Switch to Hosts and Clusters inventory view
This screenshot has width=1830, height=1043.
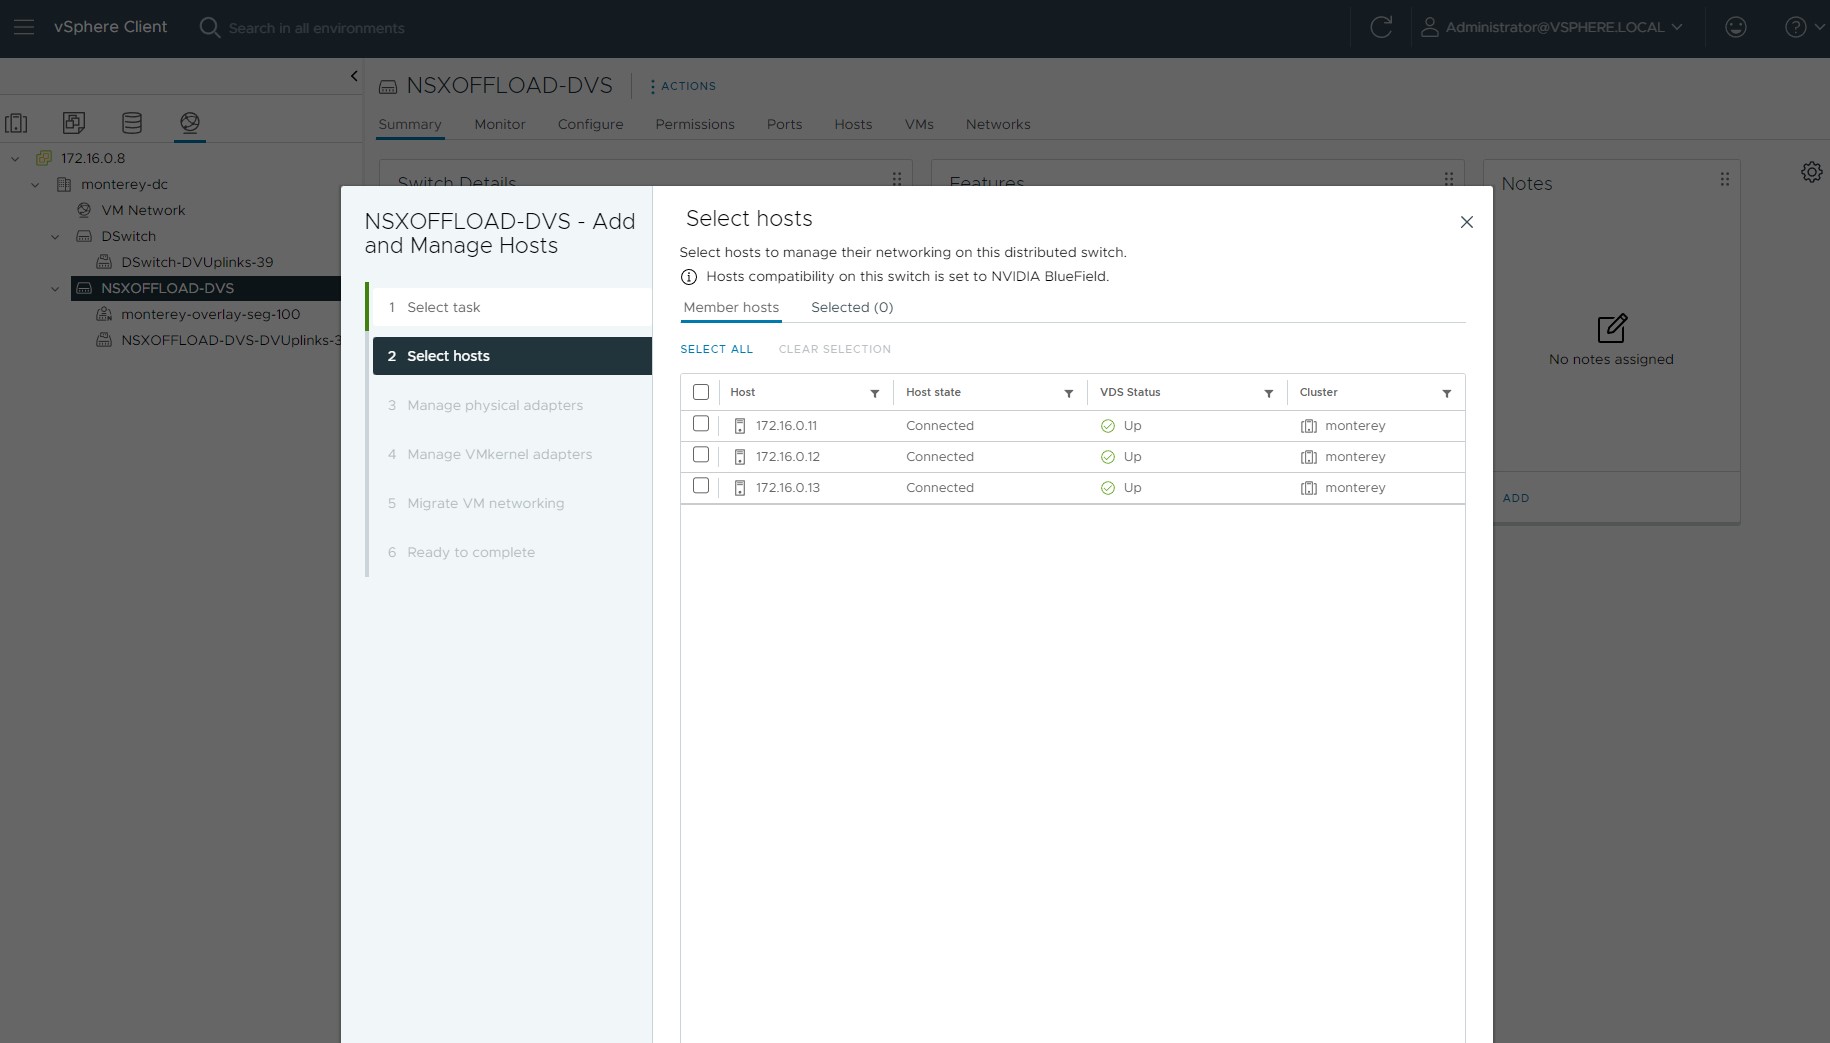17,123
